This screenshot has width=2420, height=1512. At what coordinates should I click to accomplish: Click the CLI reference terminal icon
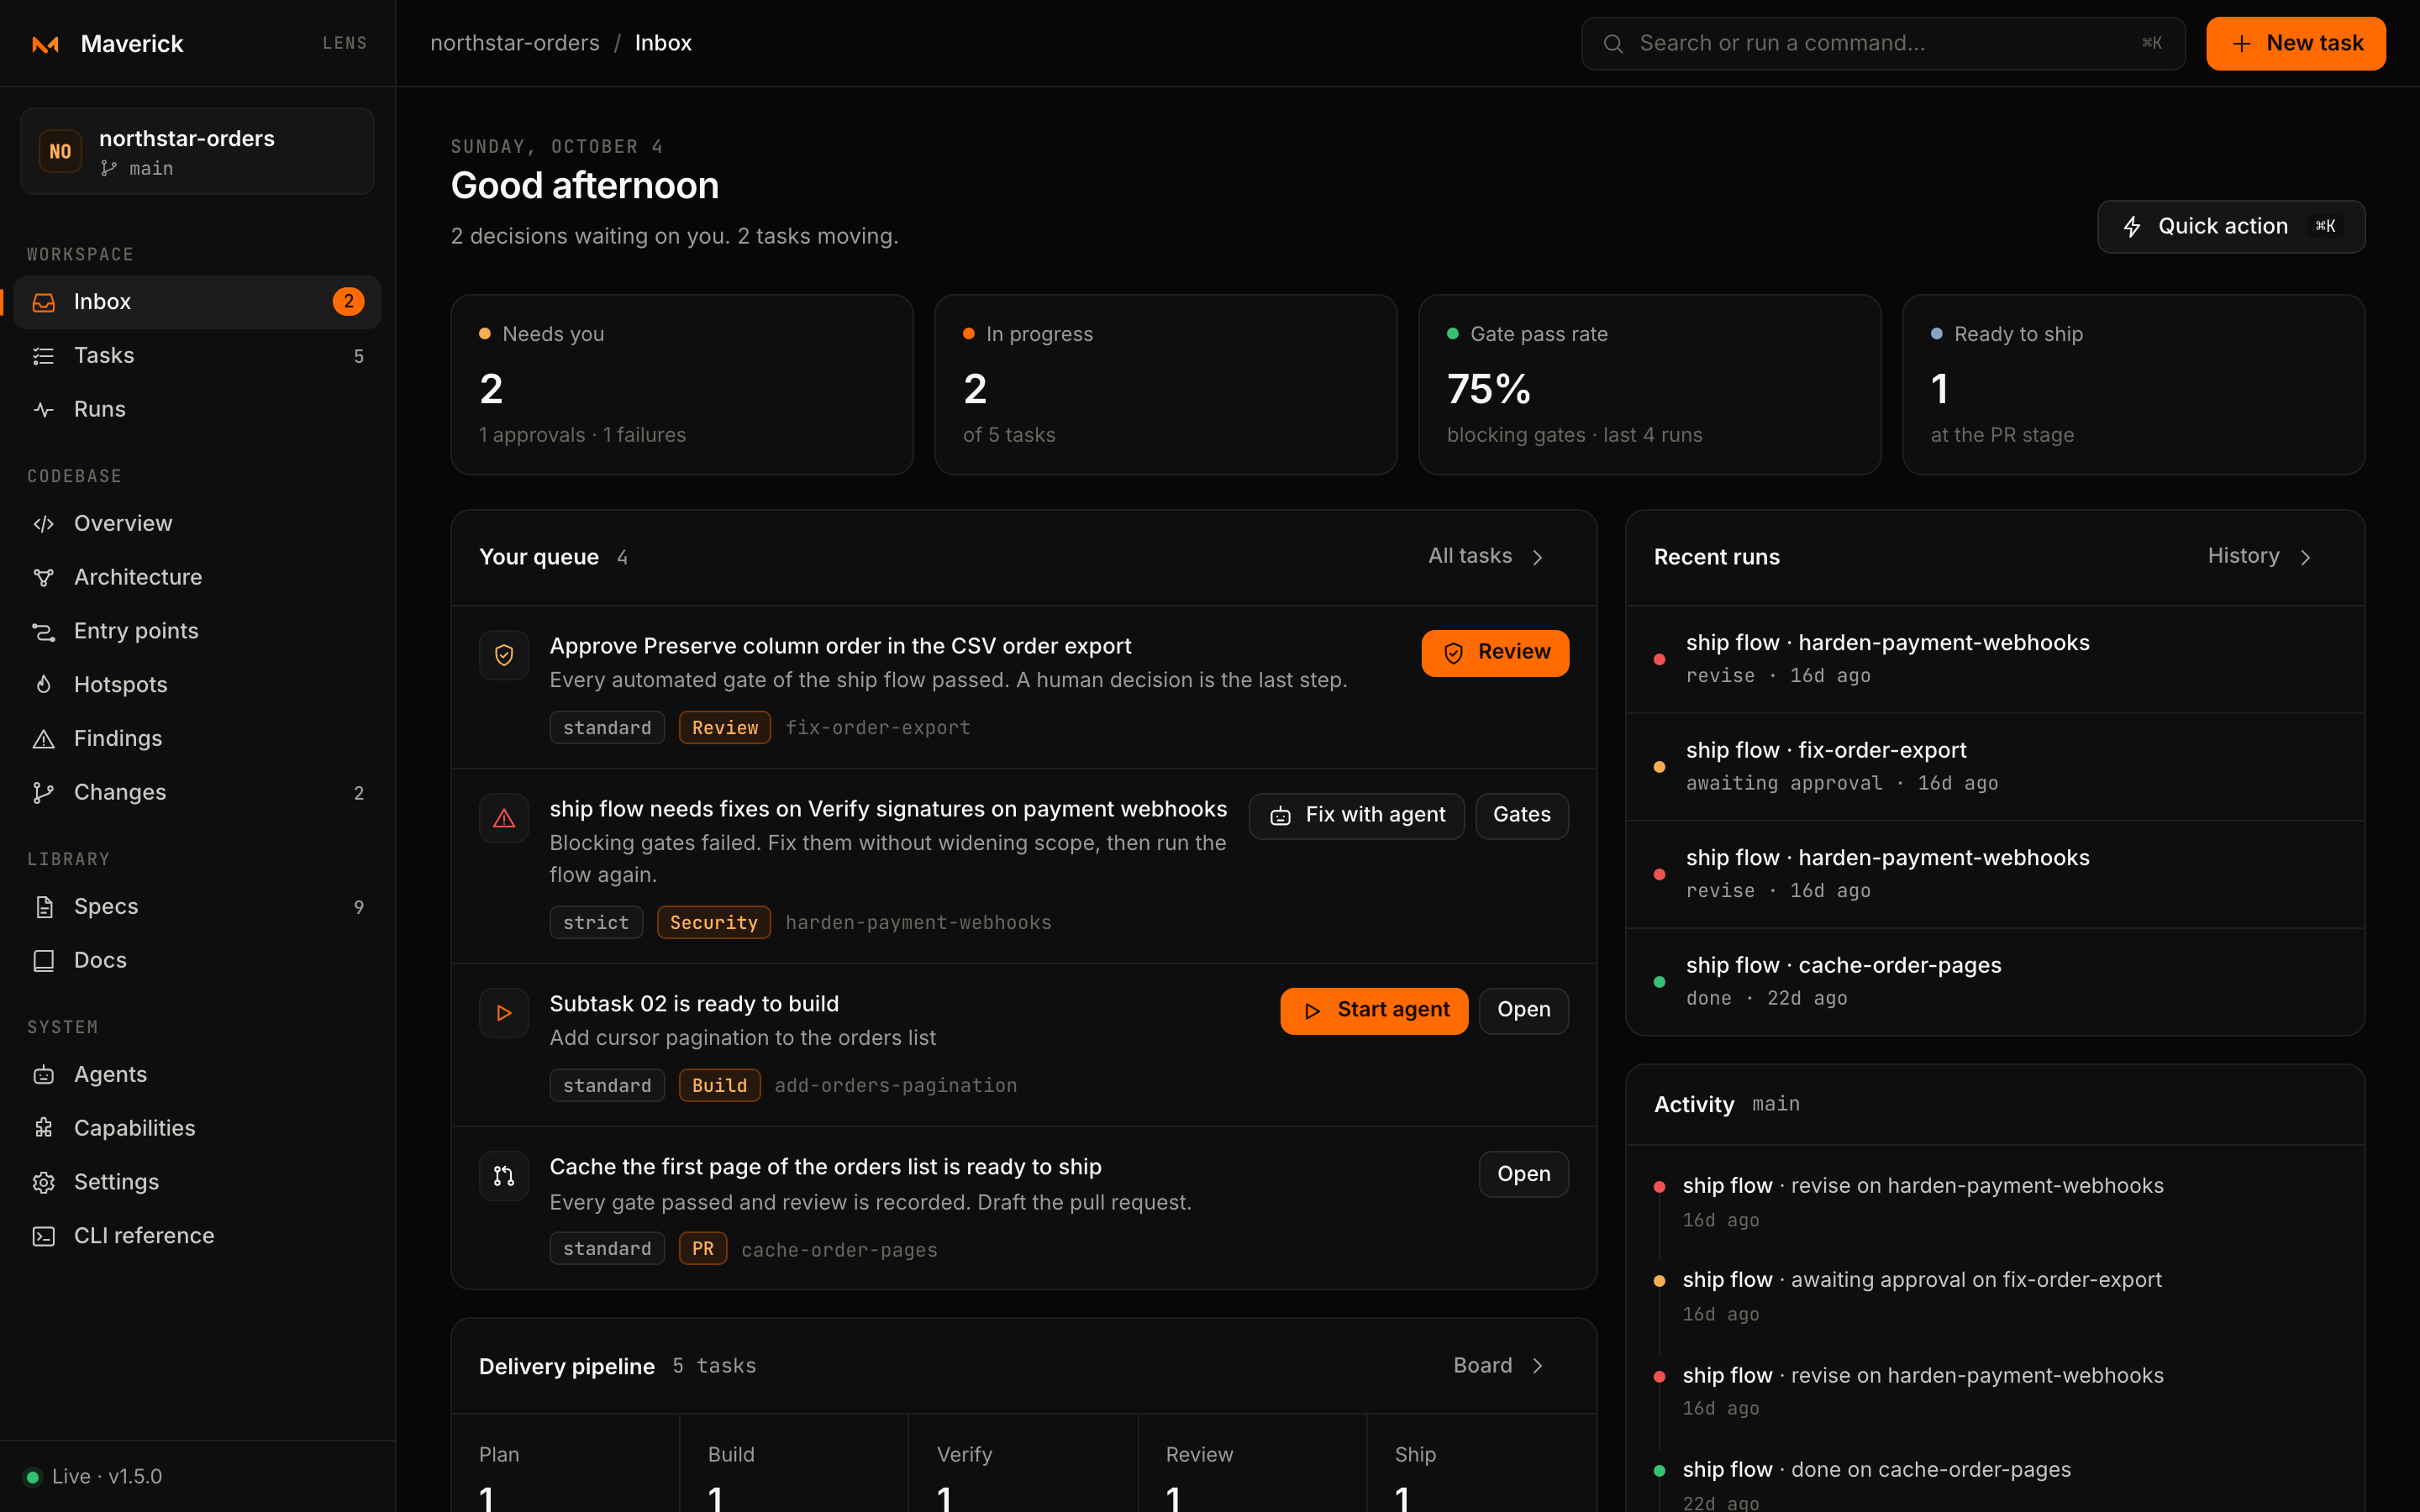click(43, 1237)
